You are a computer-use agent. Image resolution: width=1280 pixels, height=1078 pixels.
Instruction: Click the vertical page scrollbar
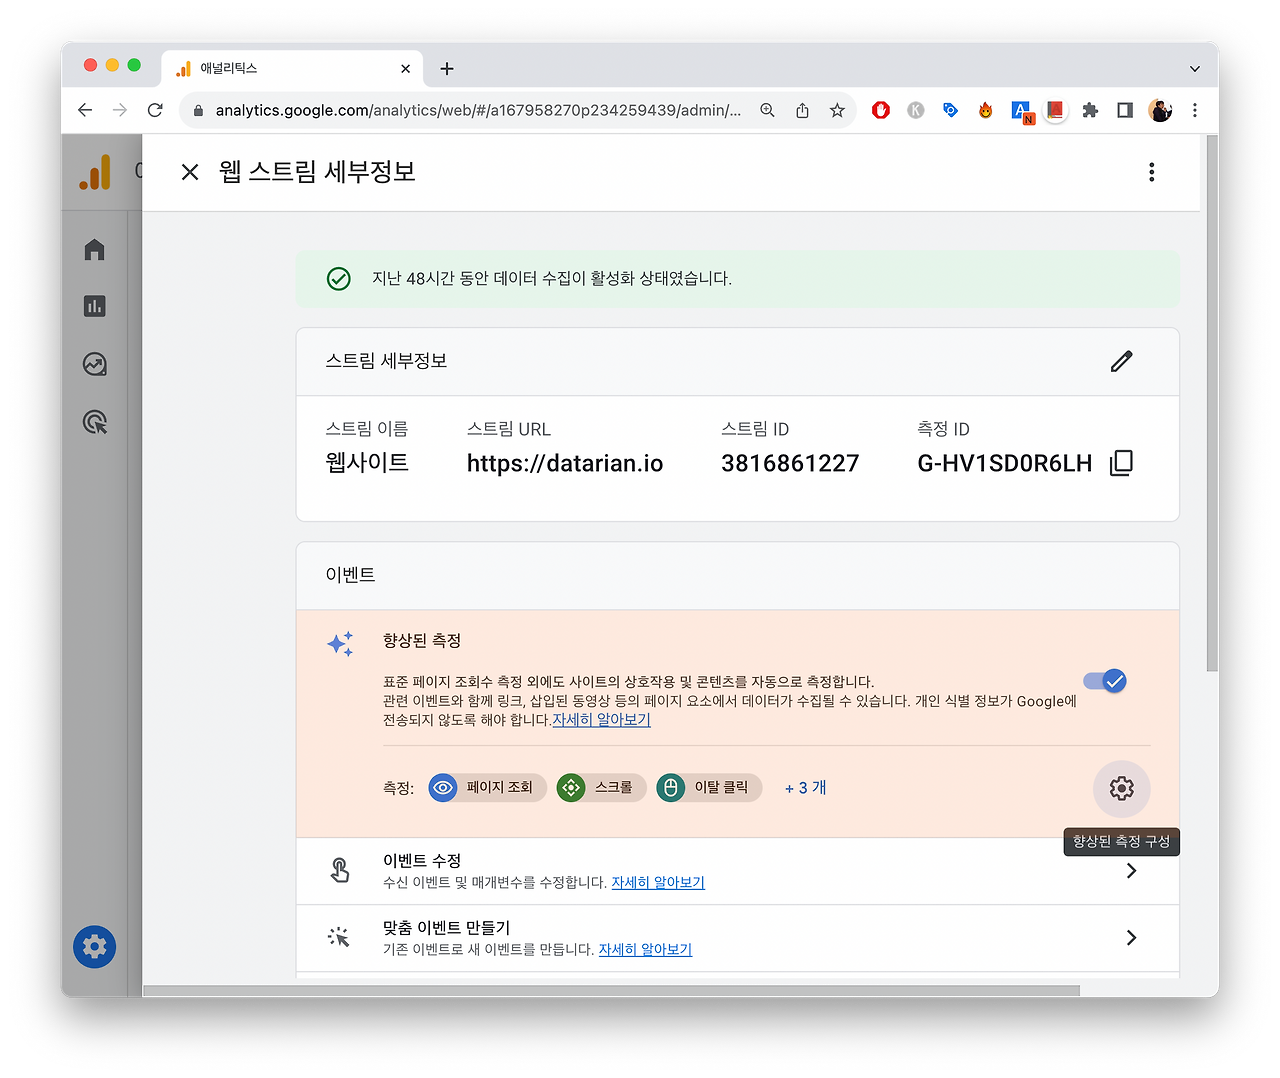click(1212, 403)
